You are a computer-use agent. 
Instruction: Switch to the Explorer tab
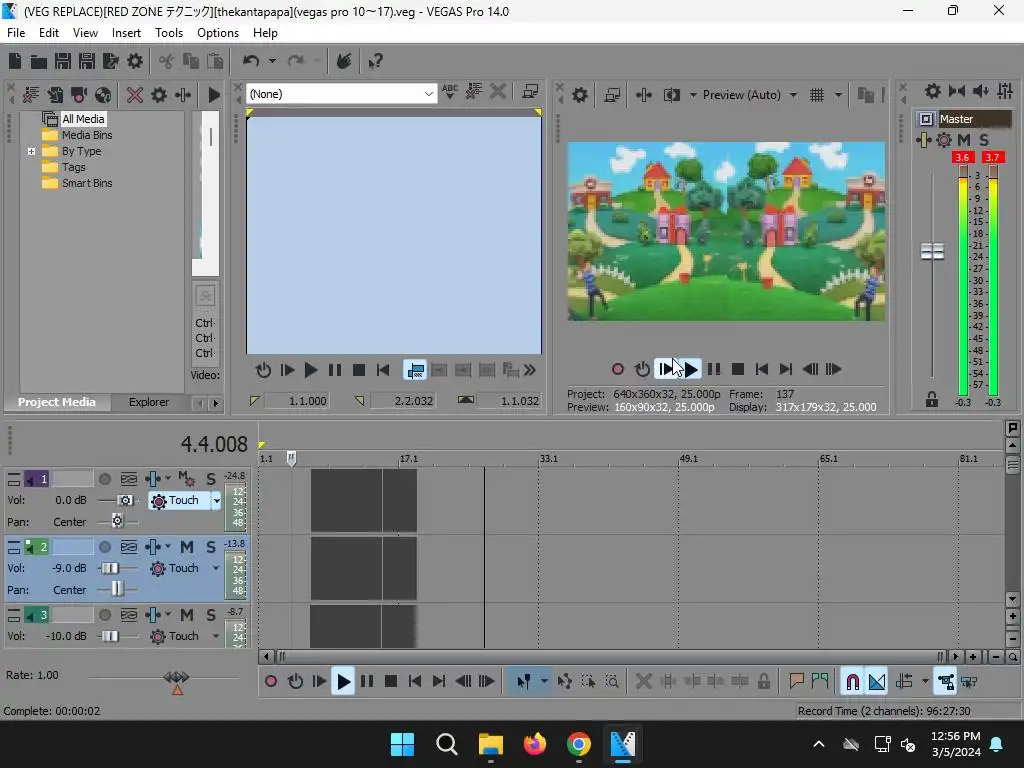149,402
